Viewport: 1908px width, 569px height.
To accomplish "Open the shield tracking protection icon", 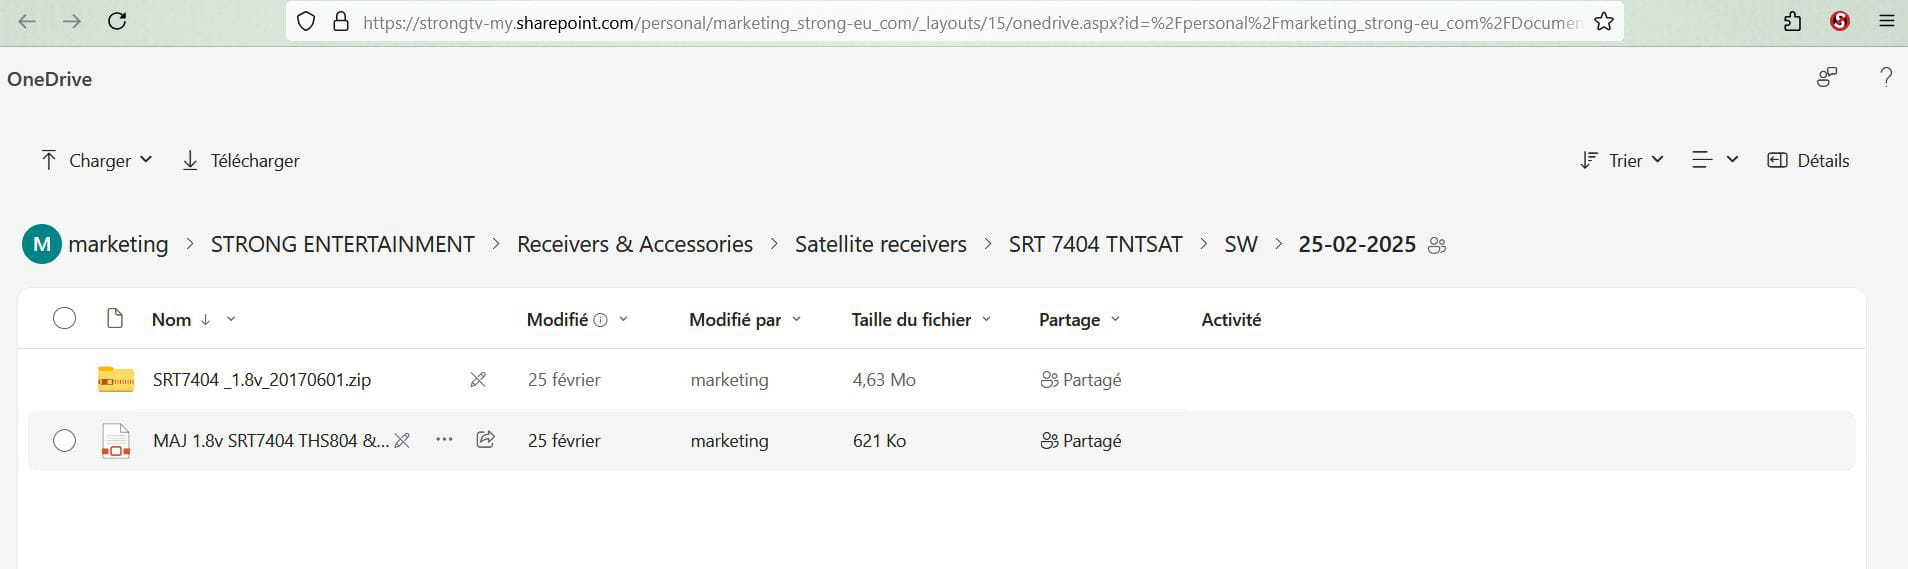I will click(x=306, y=21).
